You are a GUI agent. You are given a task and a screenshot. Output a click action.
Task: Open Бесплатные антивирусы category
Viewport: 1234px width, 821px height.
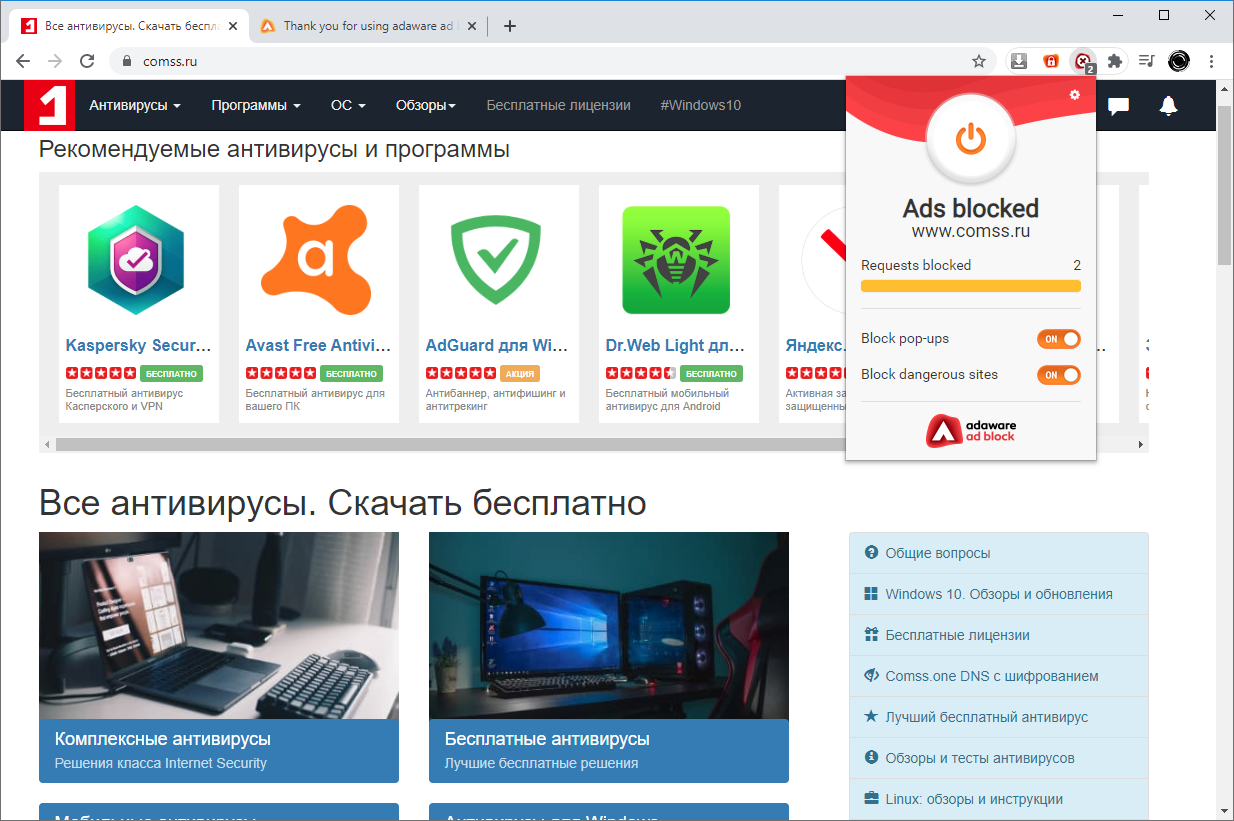click(x=609, y=750)
